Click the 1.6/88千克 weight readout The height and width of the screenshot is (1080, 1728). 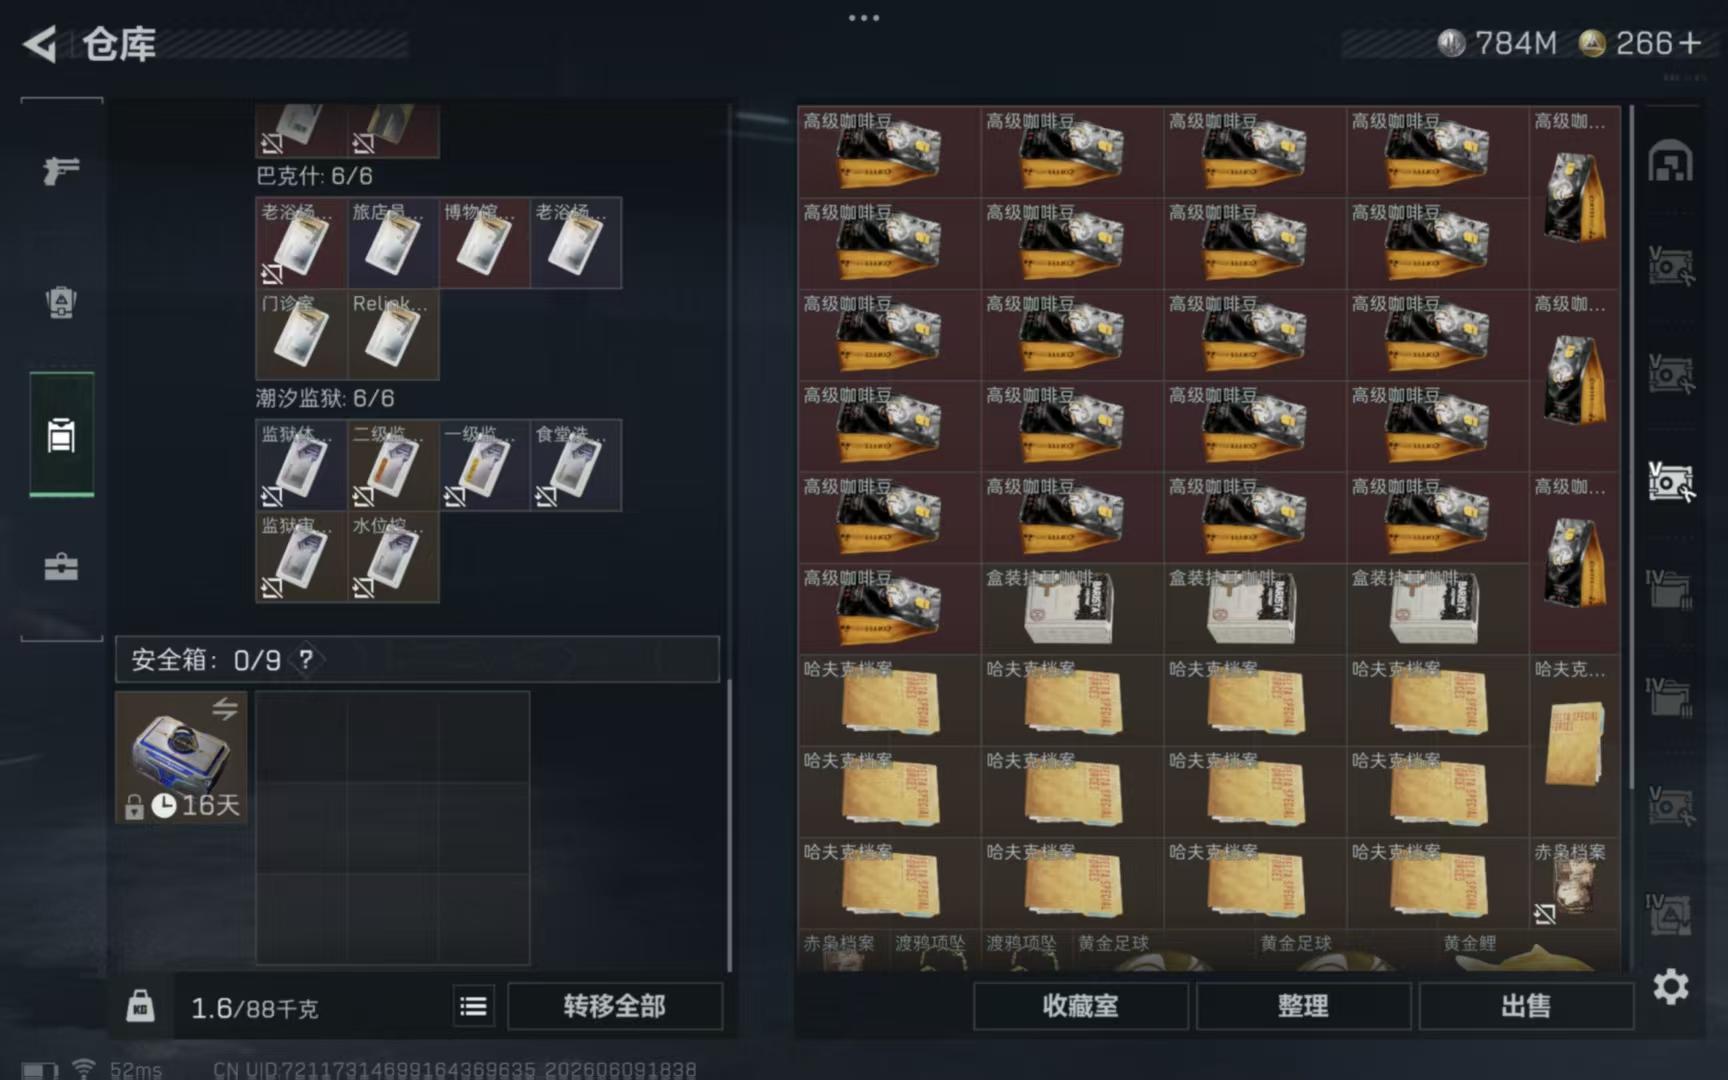point(254,1007)
